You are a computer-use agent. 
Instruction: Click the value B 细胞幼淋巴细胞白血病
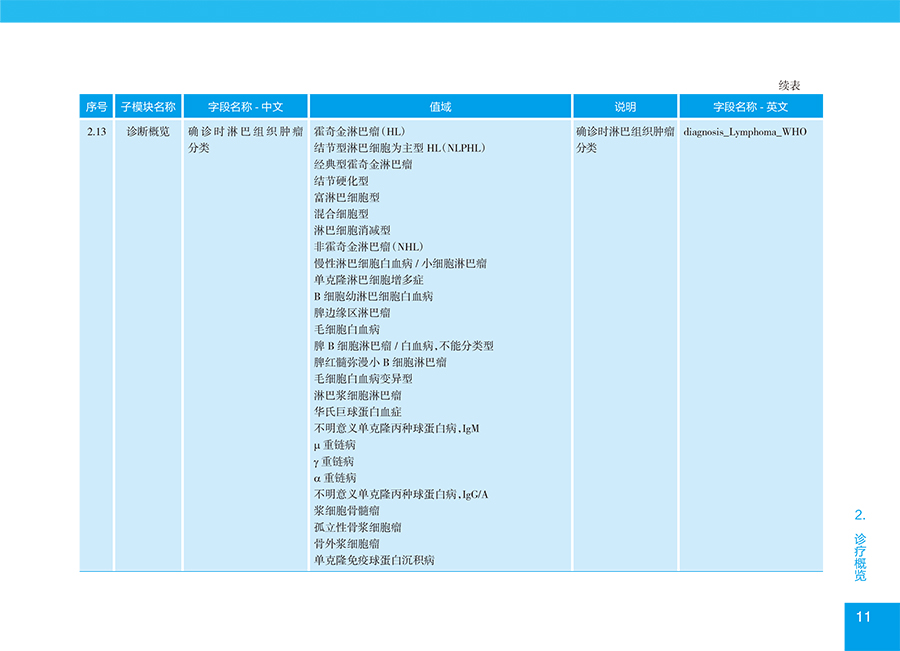(373, 296)
